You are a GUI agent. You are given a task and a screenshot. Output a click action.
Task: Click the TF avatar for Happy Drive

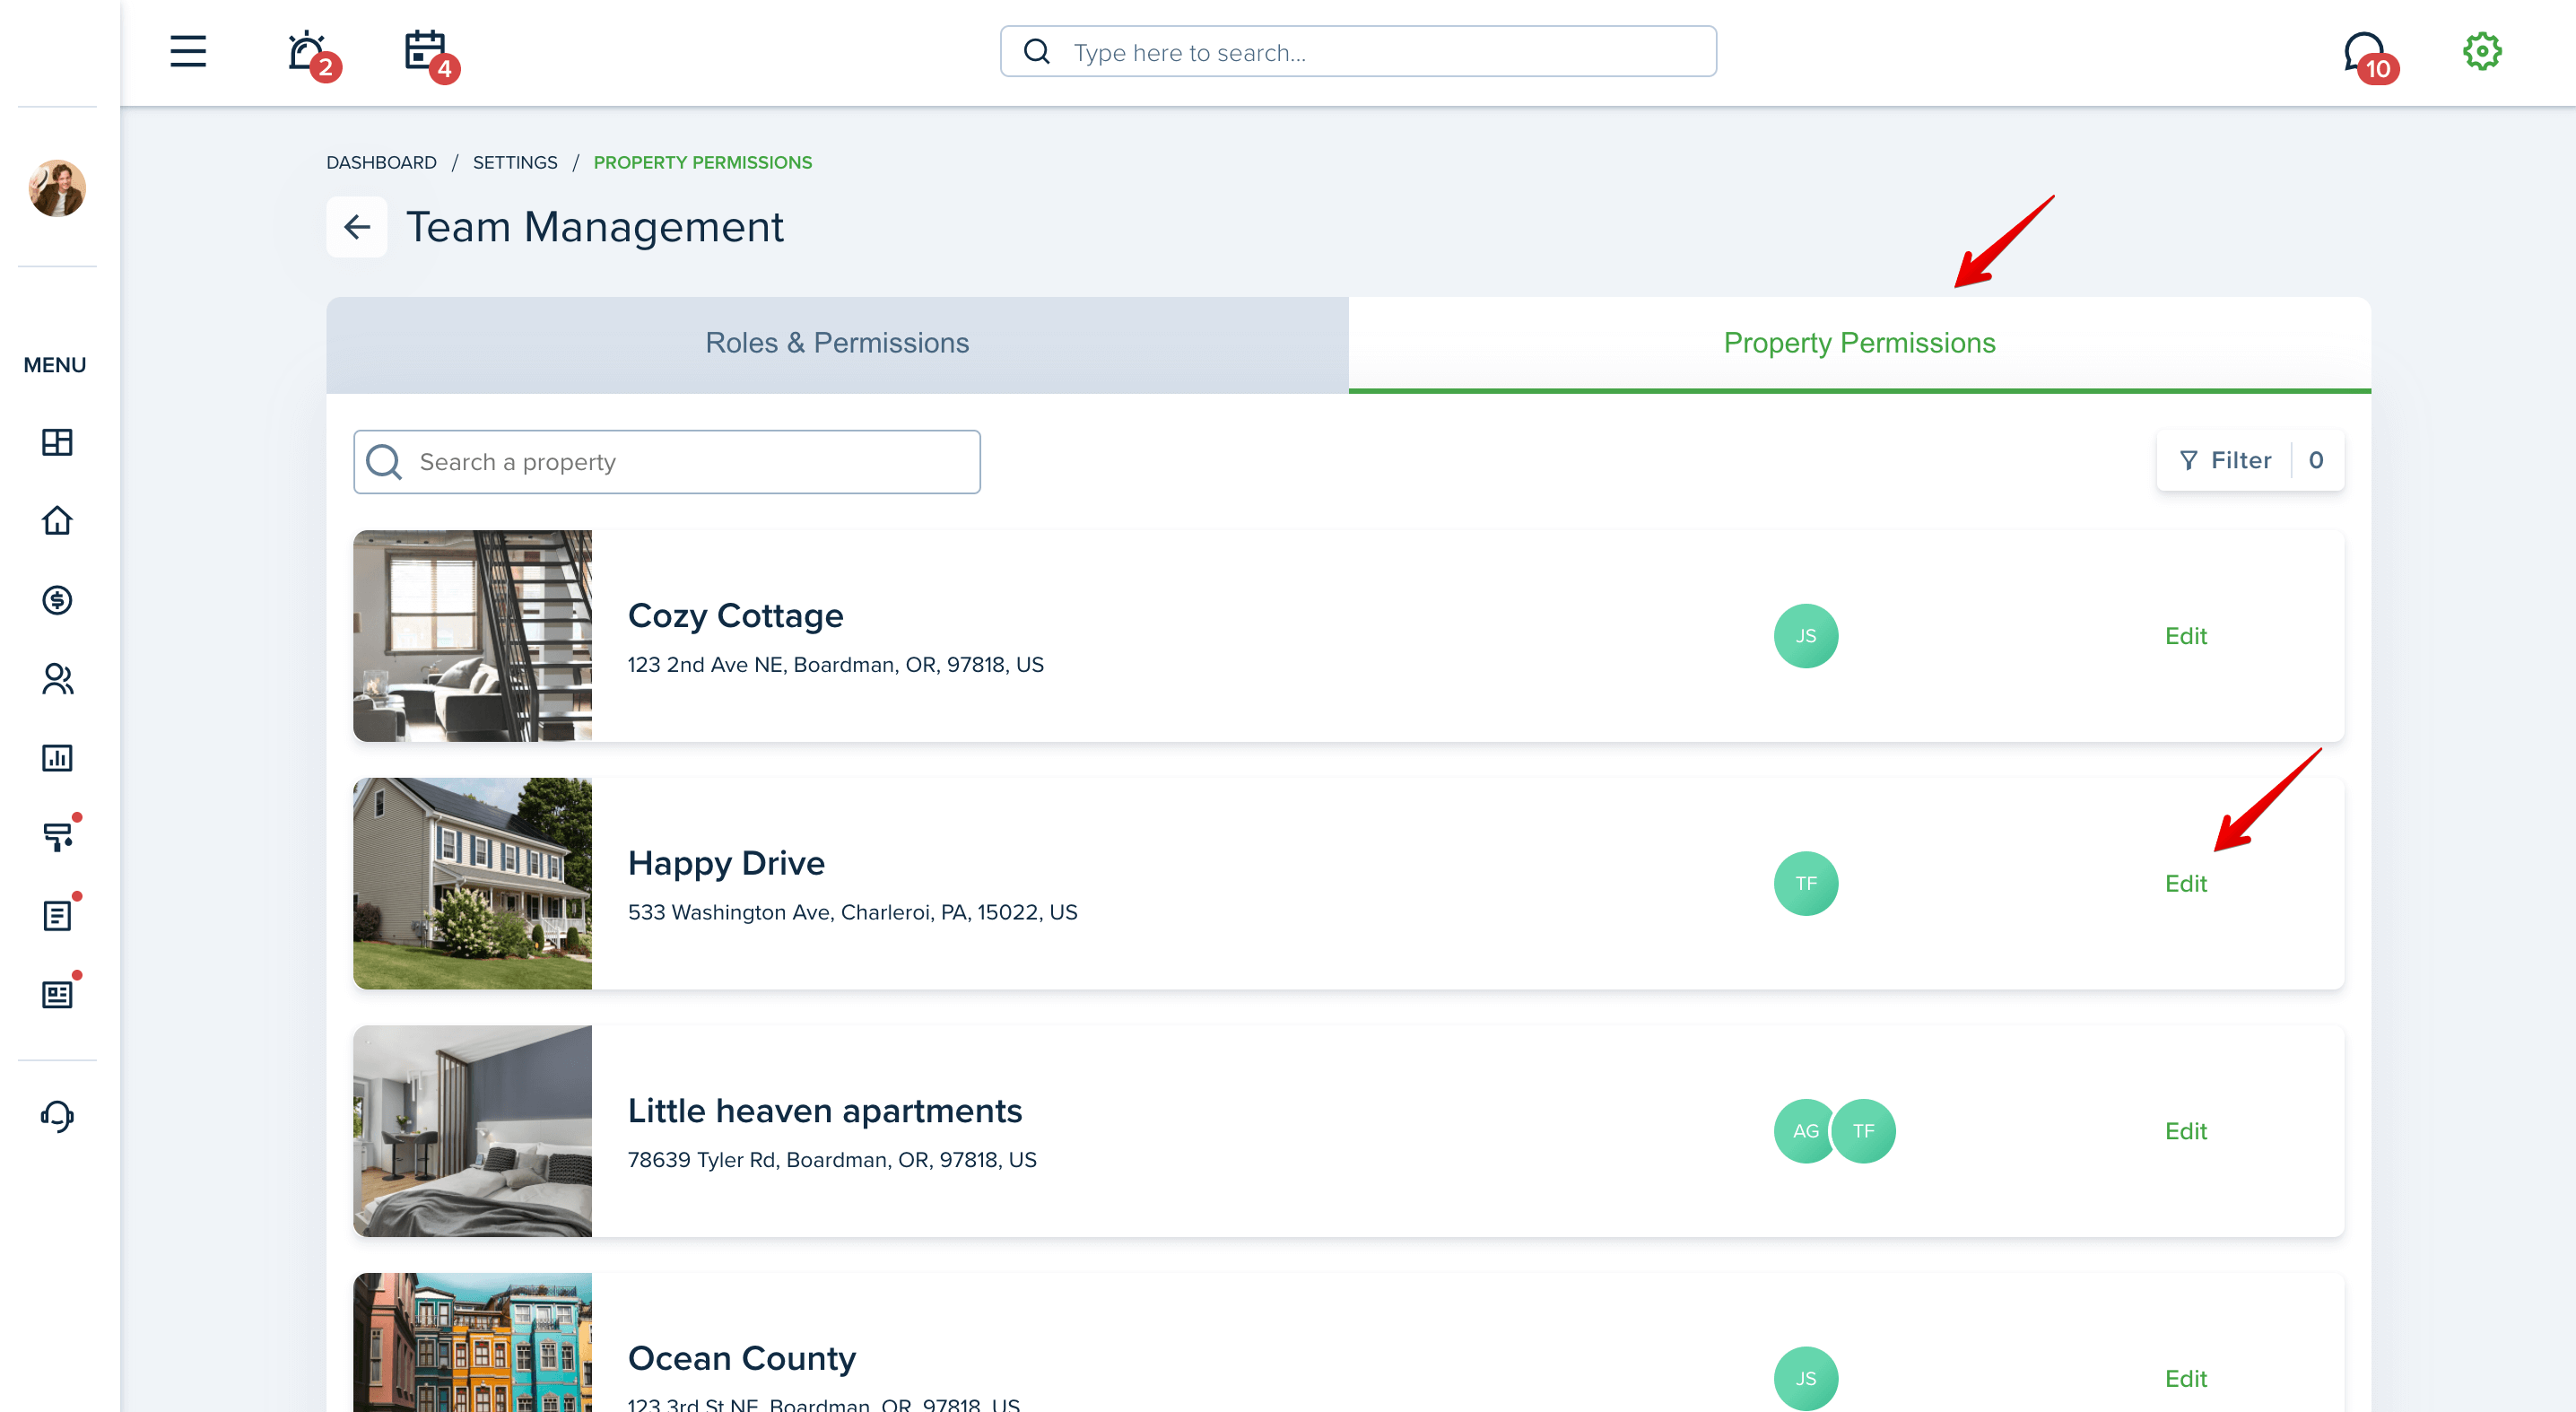1806,884
